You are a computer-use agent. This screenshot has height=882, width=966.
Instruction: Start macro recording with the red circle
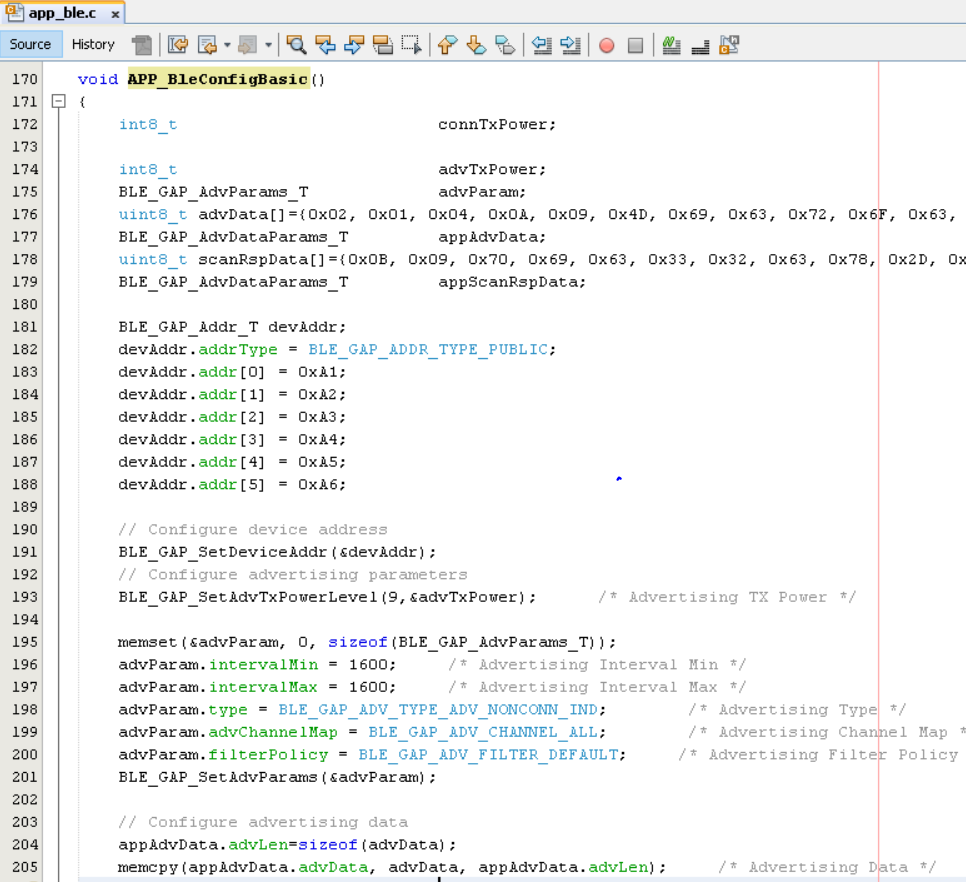(x=606, y=45)
